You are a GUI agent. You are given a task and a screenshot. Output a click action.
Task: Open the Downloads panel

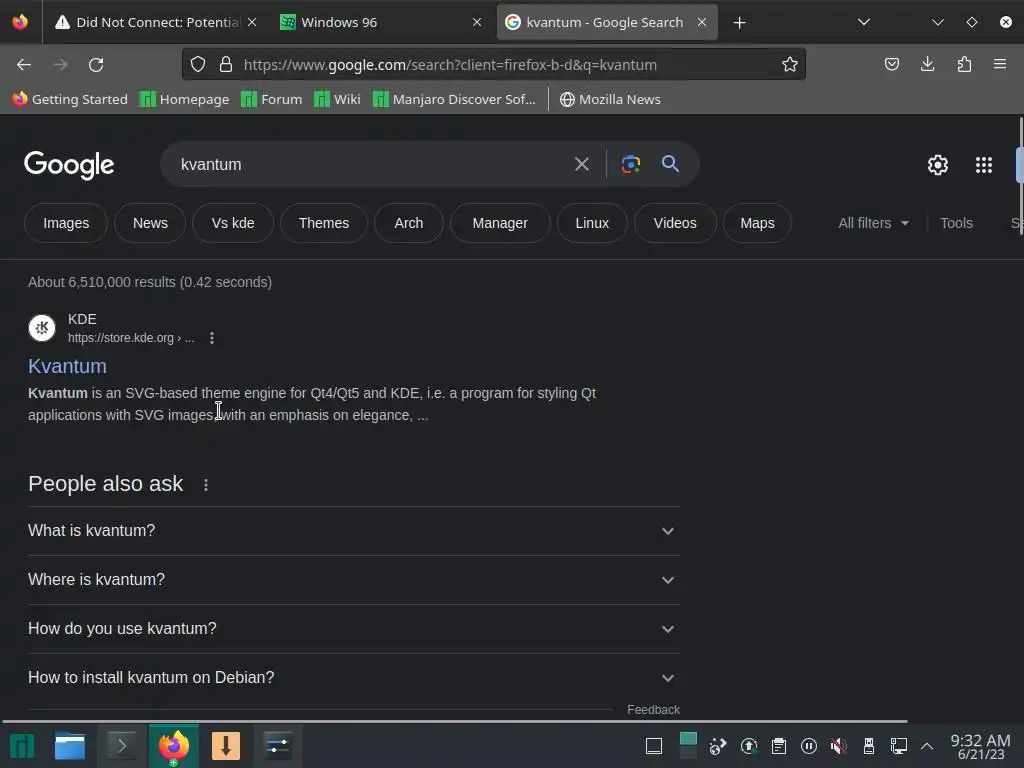(927, 65)
